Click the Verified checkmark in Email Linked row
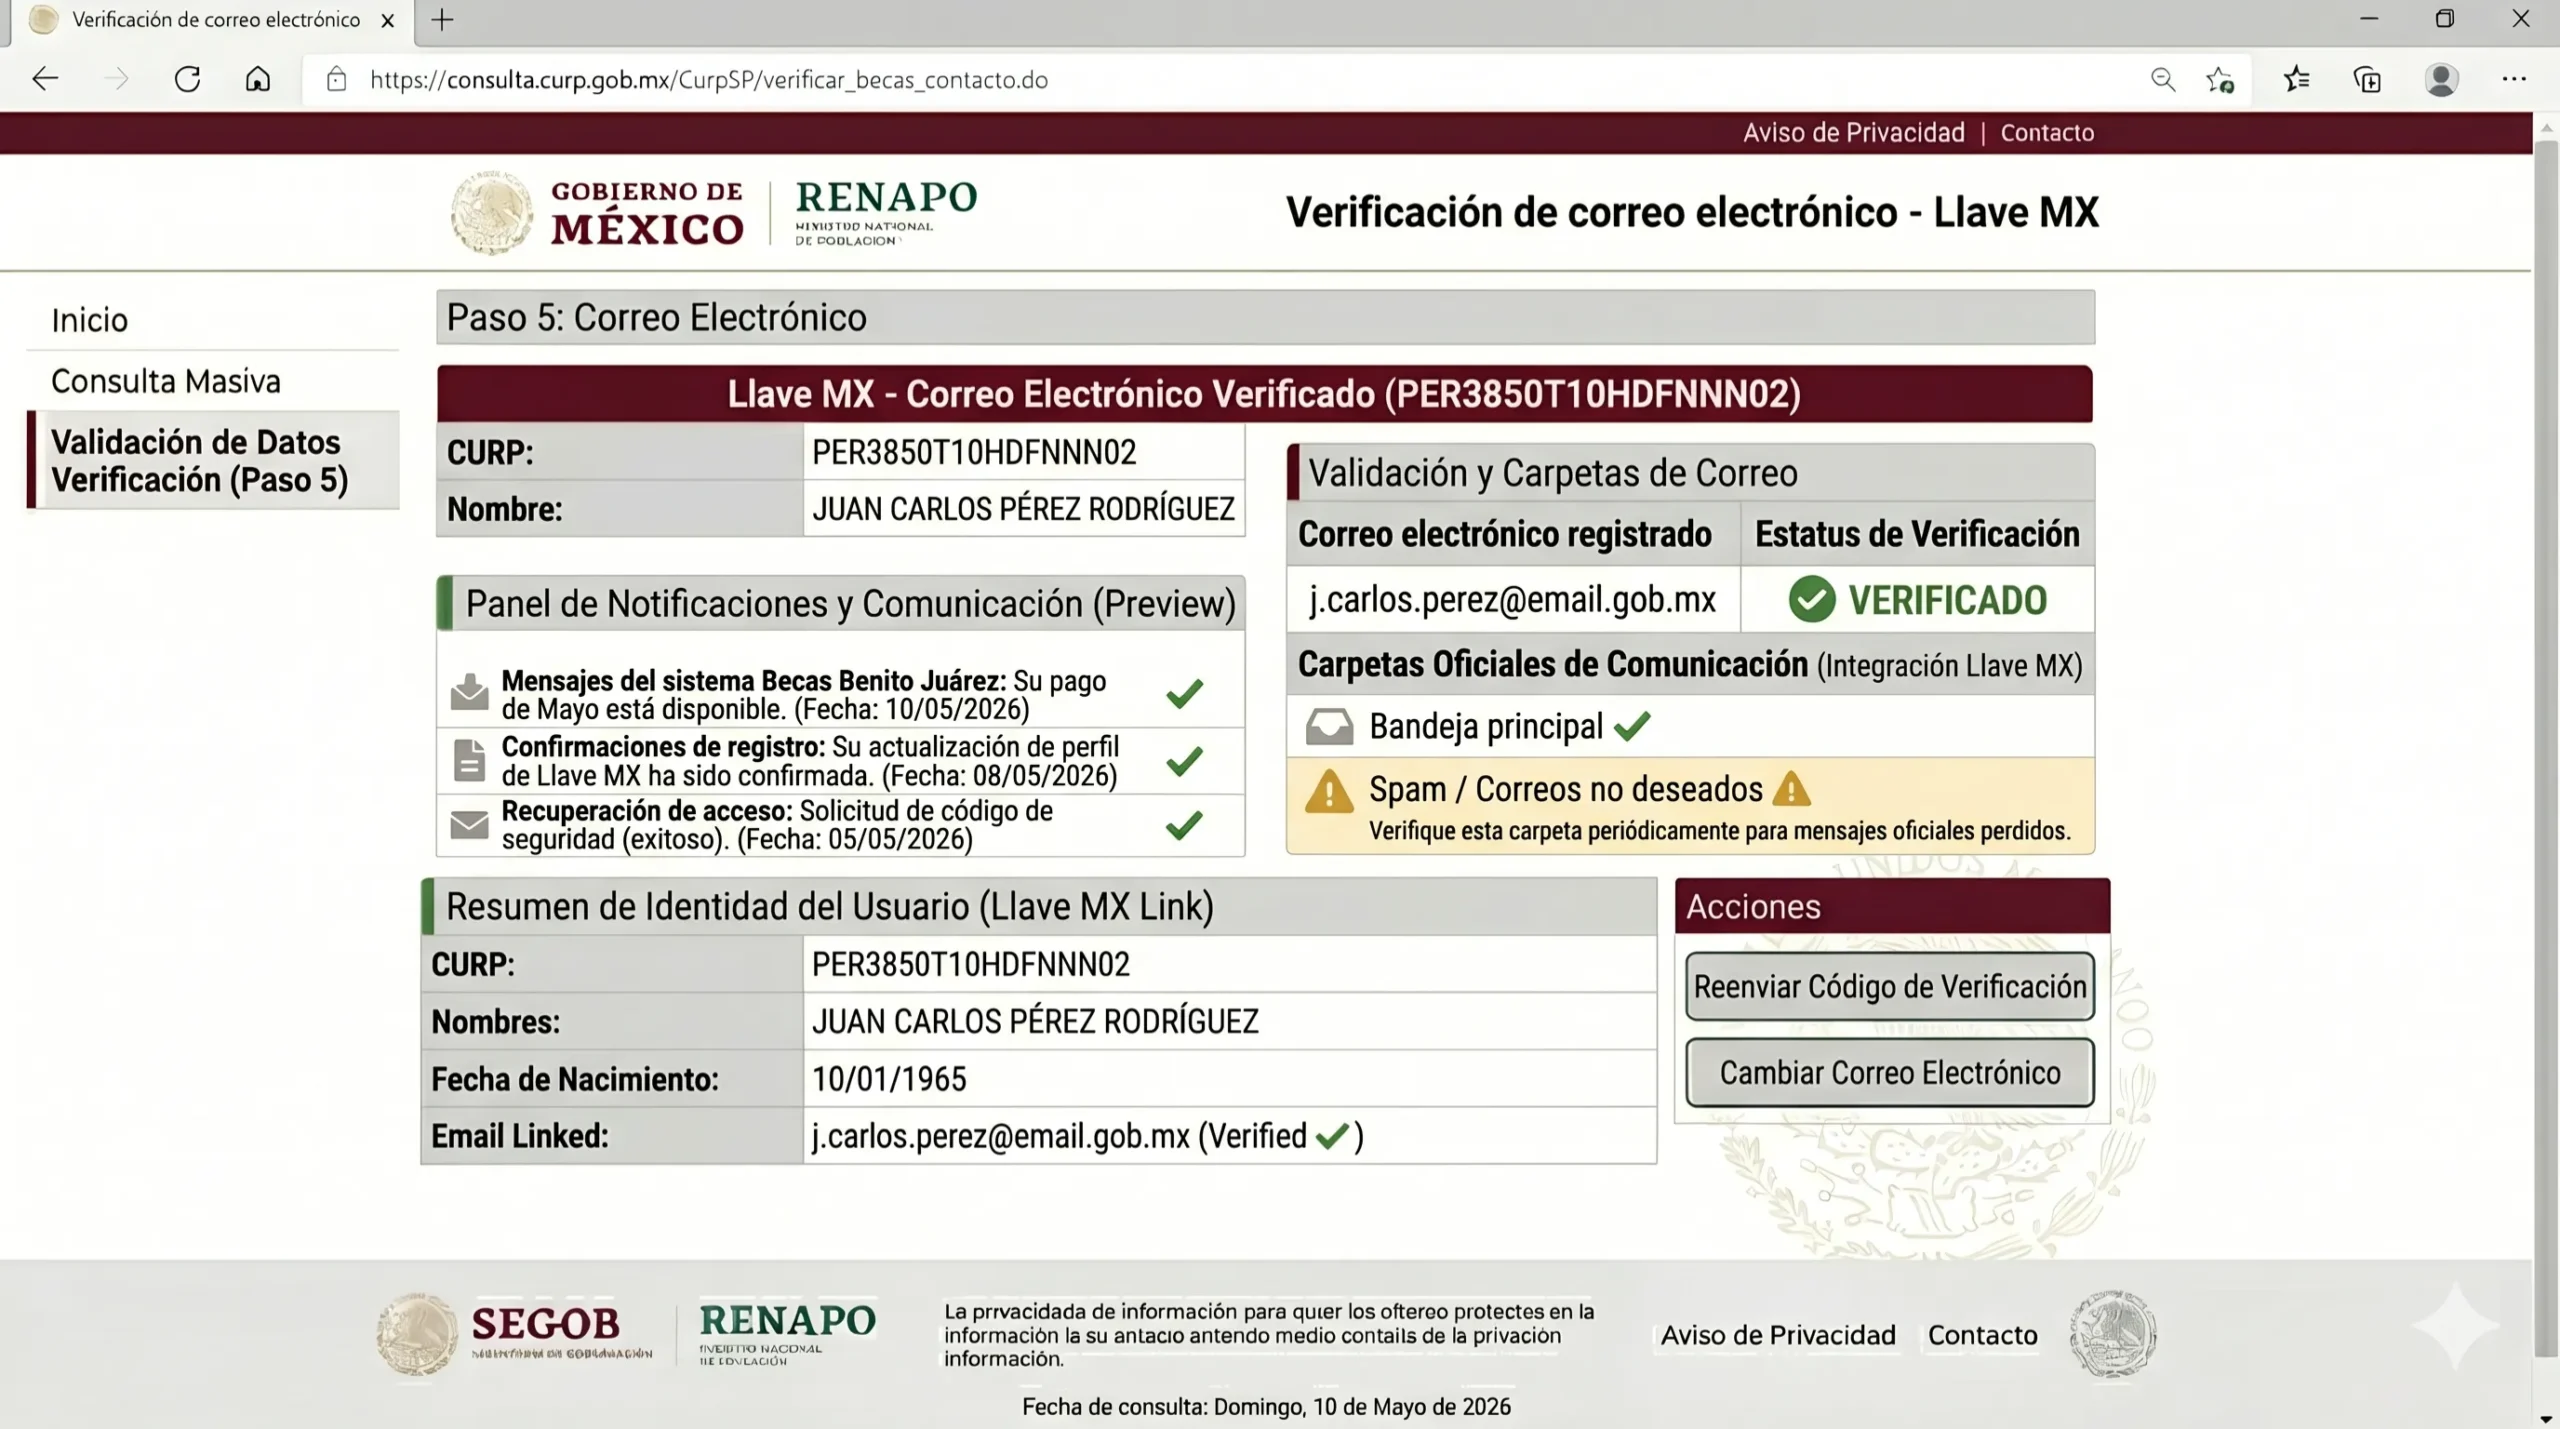The image size is (2560, 1429). pos(1332,1136)
